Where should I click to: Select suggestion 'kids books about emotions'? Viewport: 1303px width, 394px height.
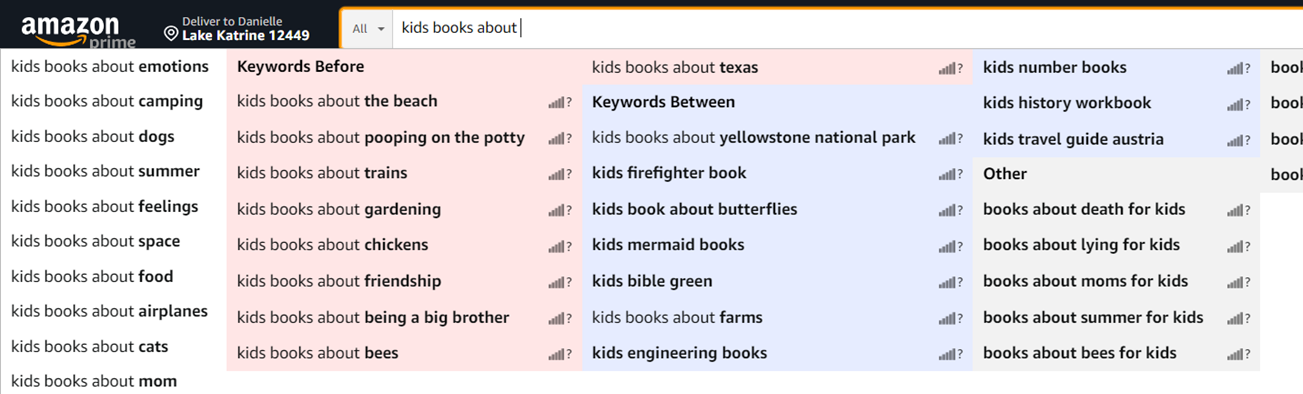(x=110, y=67)
